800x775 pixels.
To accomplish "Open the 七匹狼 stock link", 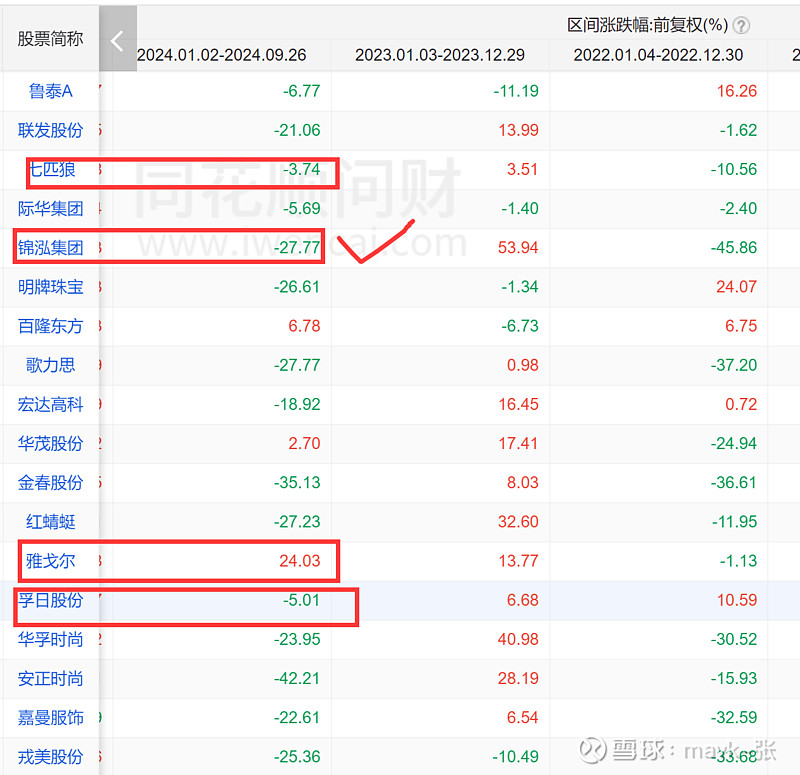I will 51,169.
